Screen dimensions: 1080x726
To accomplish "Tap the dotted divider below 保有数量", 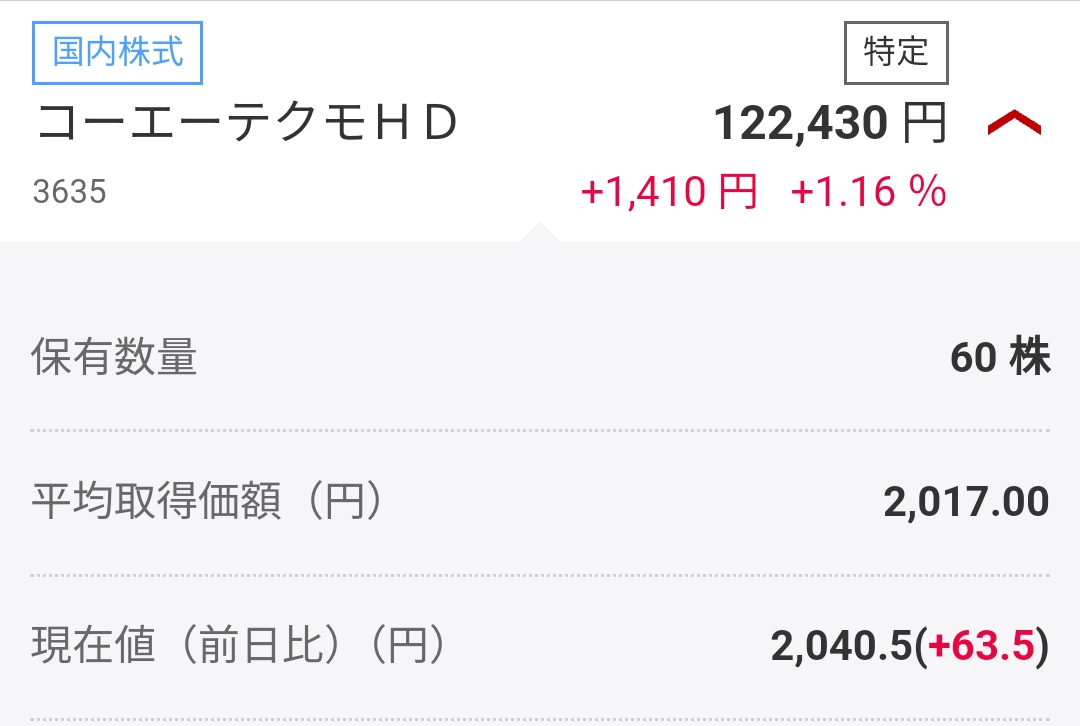I will click(540, 431).
